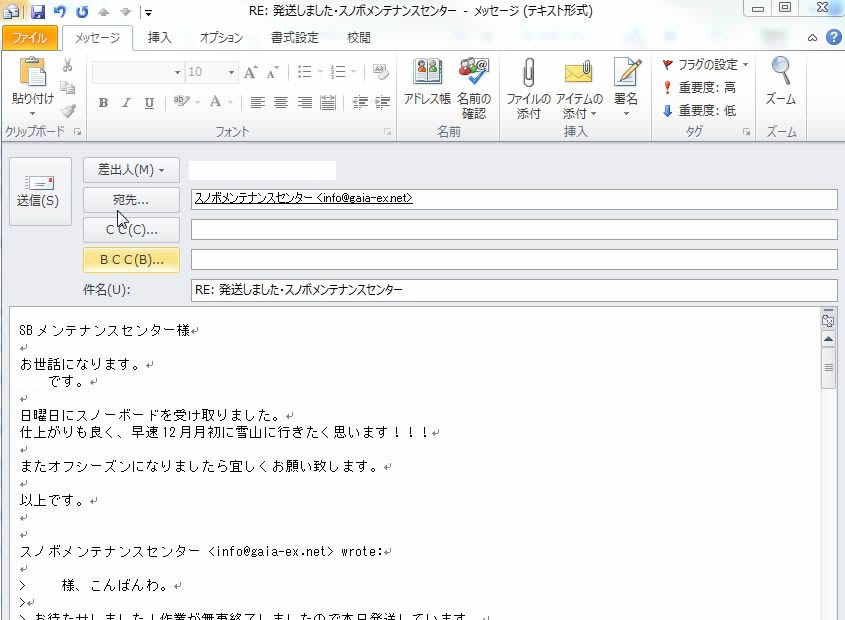The image size is (845, 620).
Task: Open the font name combo box
Action: point(137,72)
